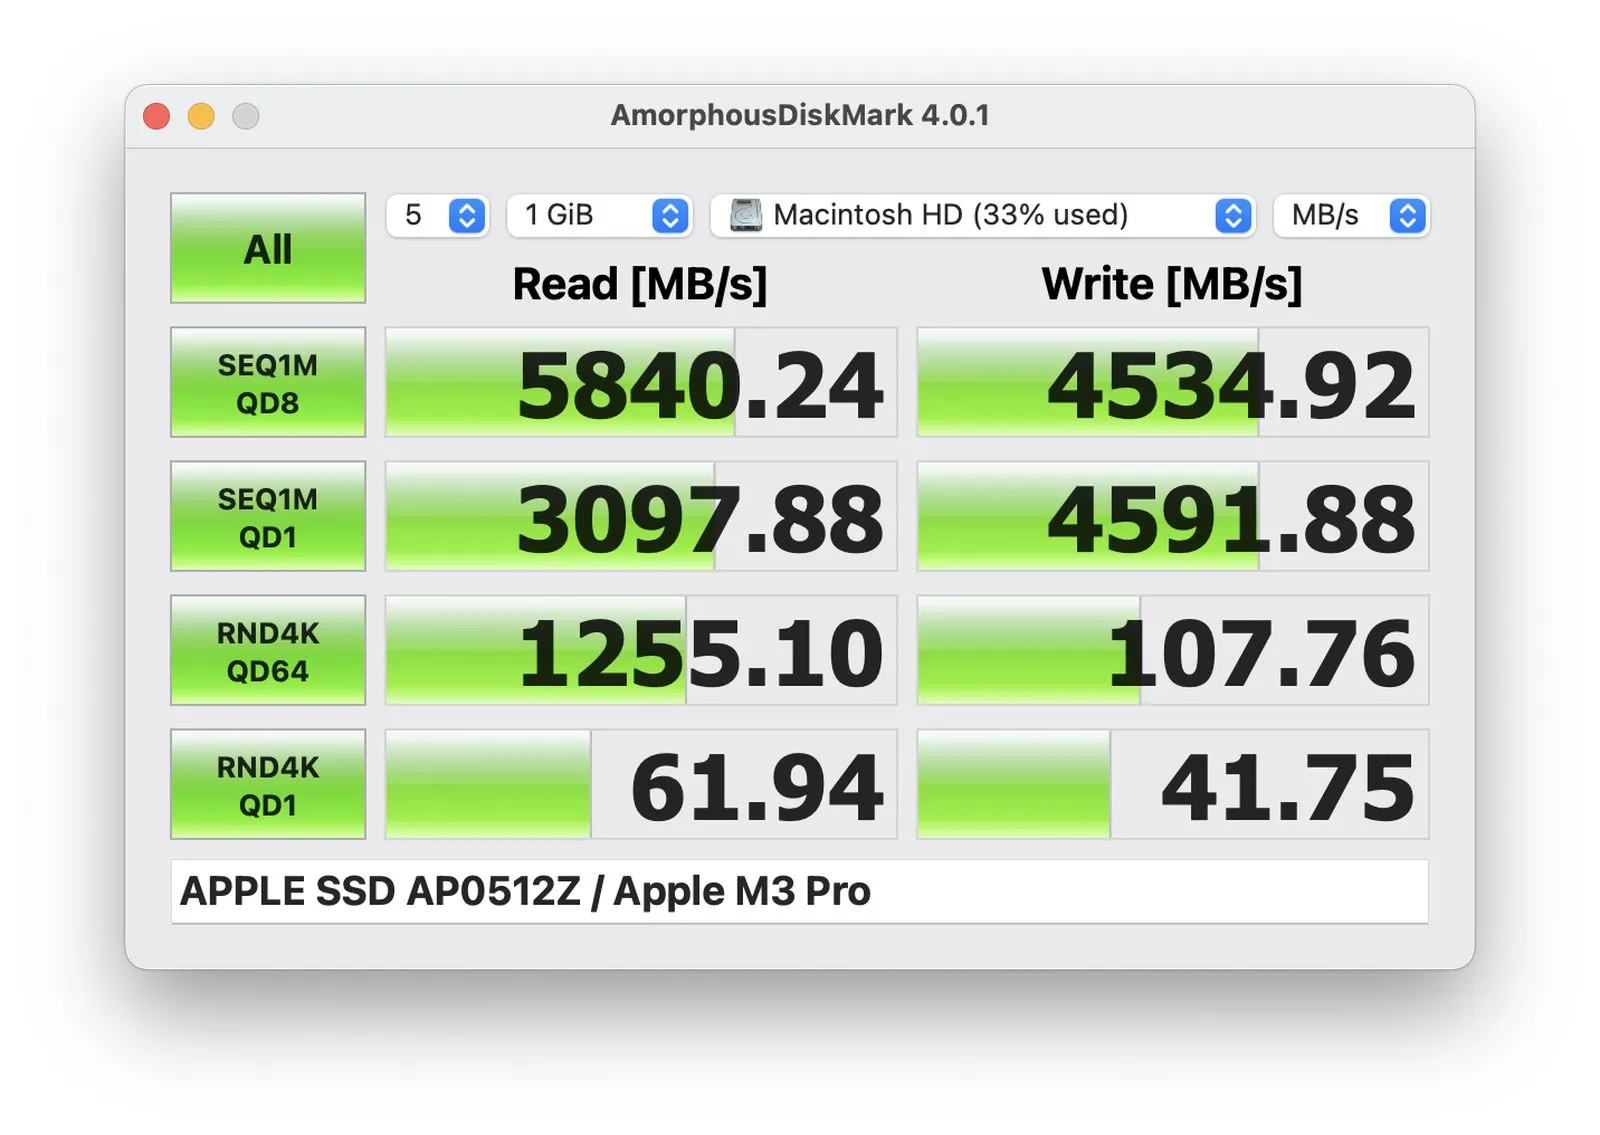The width and height of the screenshot is (1600, 1135).
Task: Run the SEQ1M QD1 benchmark
Action: [x=267, y=516]
